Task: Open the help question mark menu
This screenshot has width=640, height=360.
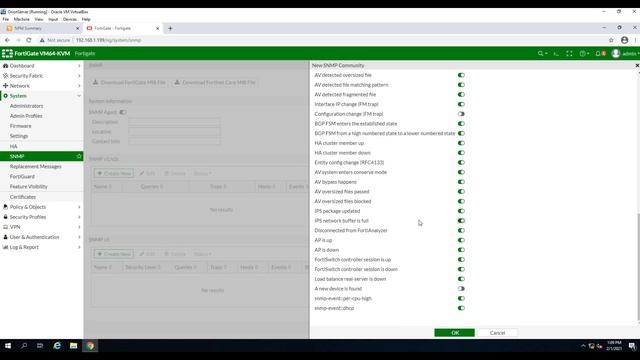Action: pos(584,53)
